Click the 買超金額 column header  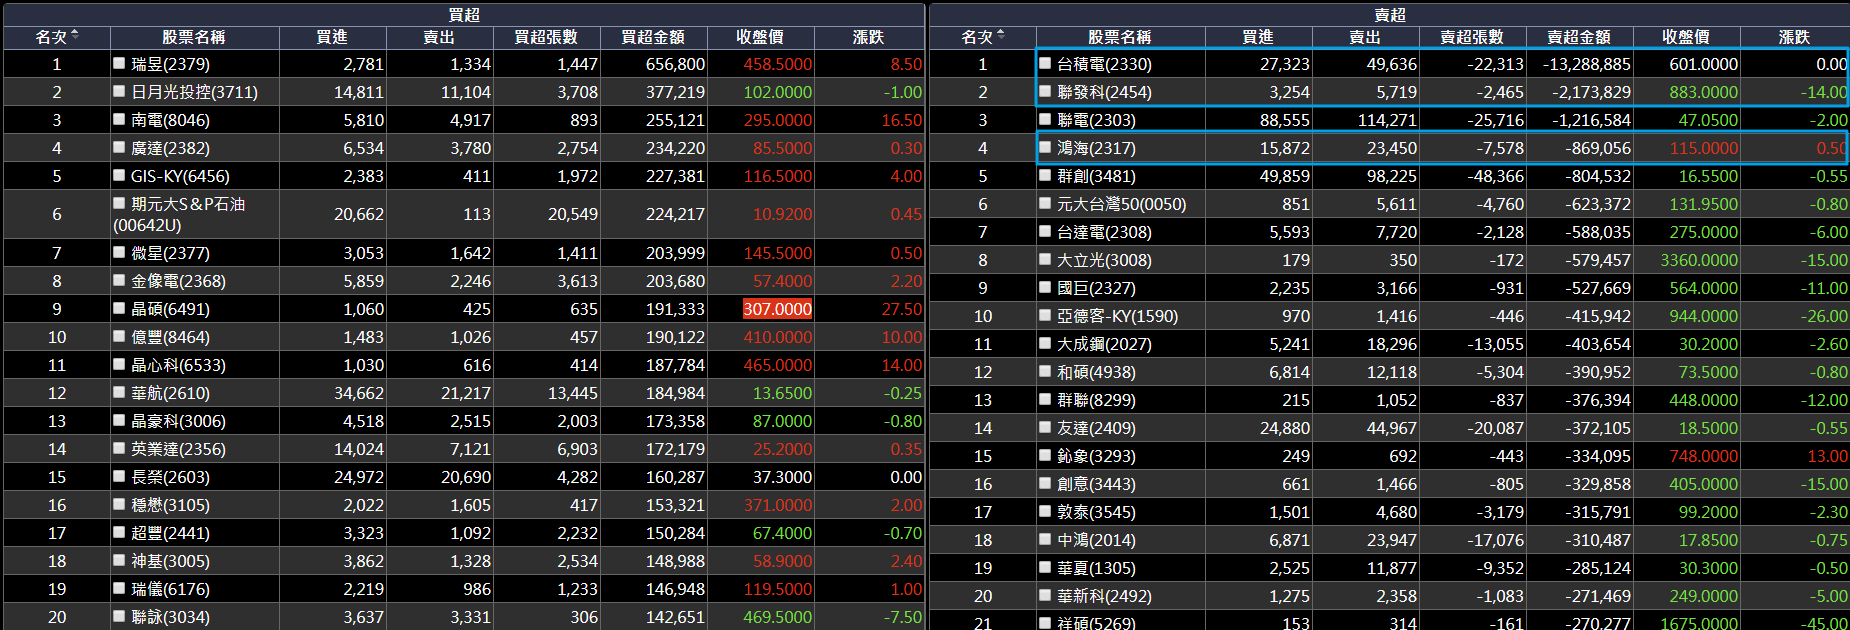(x=653, y=37)
